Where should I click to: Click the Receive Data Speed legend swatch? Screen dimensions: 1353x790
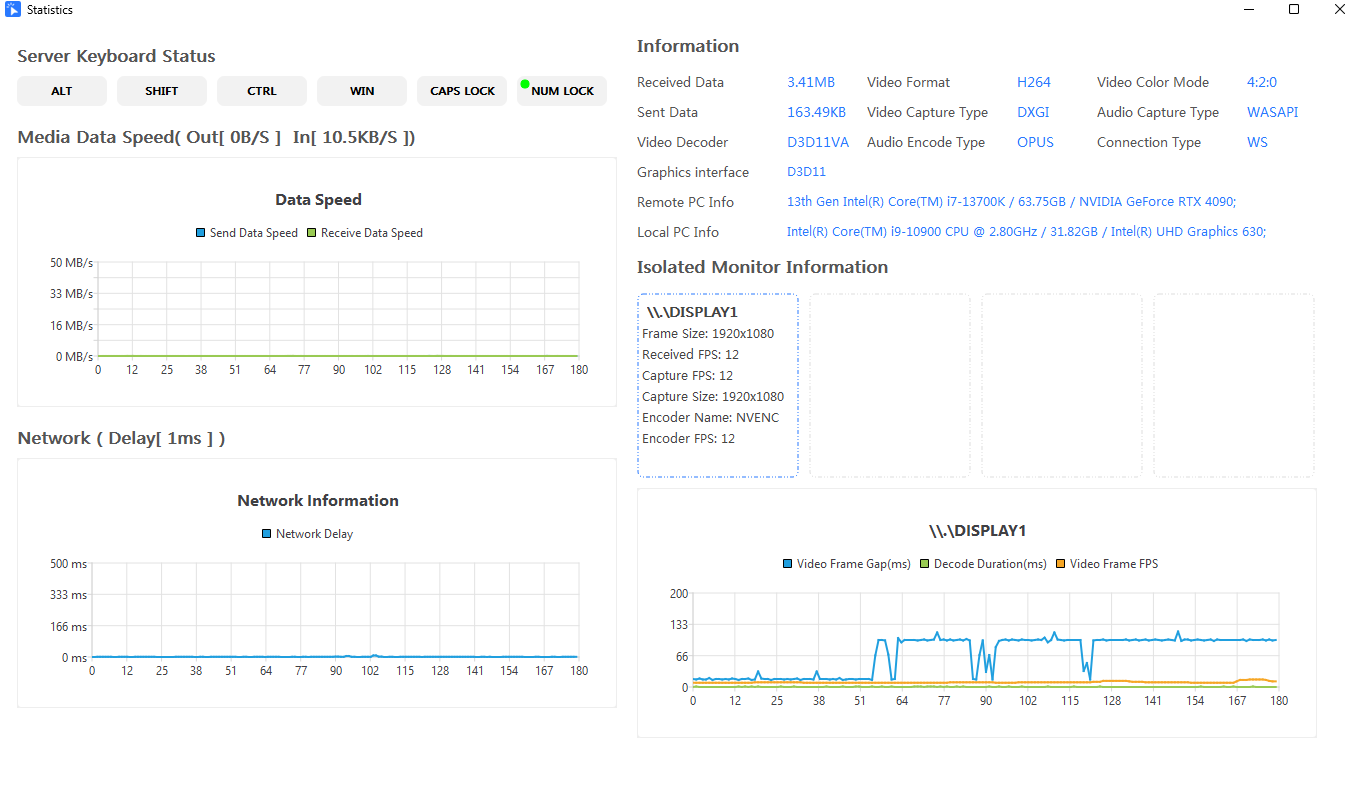[x=312, y=233]
